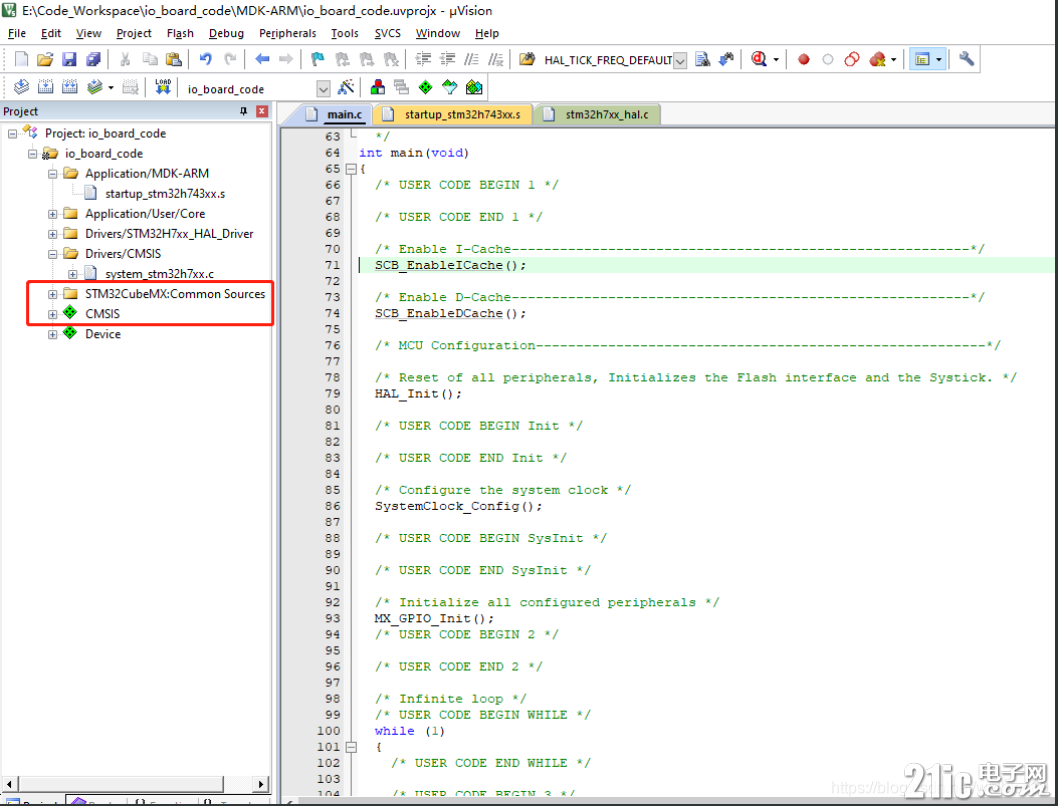The width and height of the screenshot is (1058, 806).
Task: Open Manage Project Items with the colored boxes icon
Action: 378,87
